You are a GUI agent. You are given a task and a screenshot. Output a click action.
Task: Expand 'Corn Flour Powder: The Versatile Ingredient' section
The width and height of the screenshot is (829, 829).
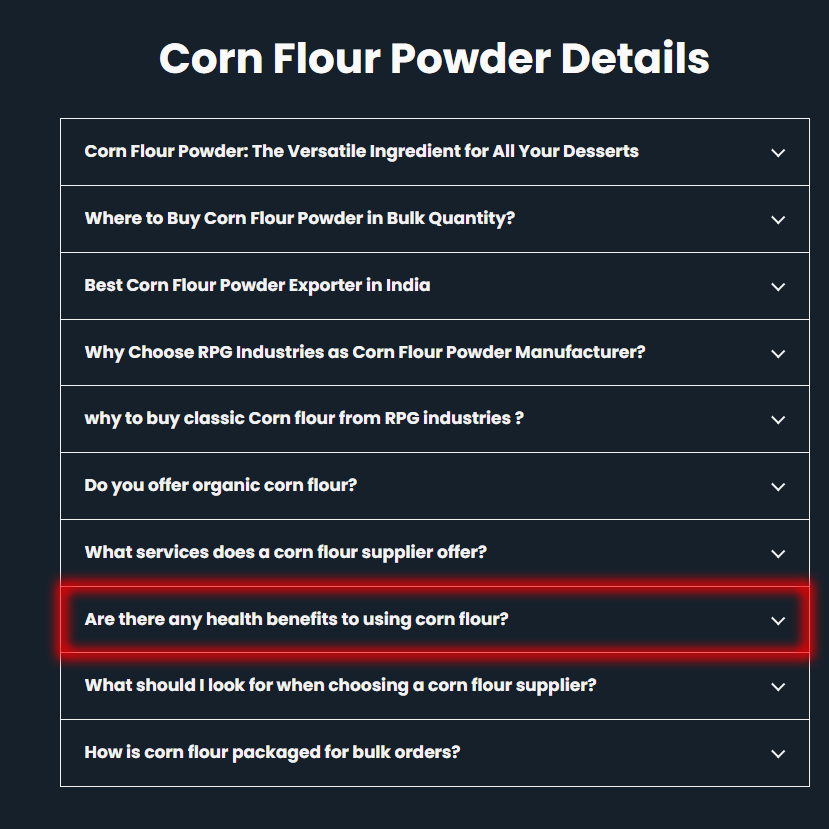pyautogui.click(x=361, y=152)
